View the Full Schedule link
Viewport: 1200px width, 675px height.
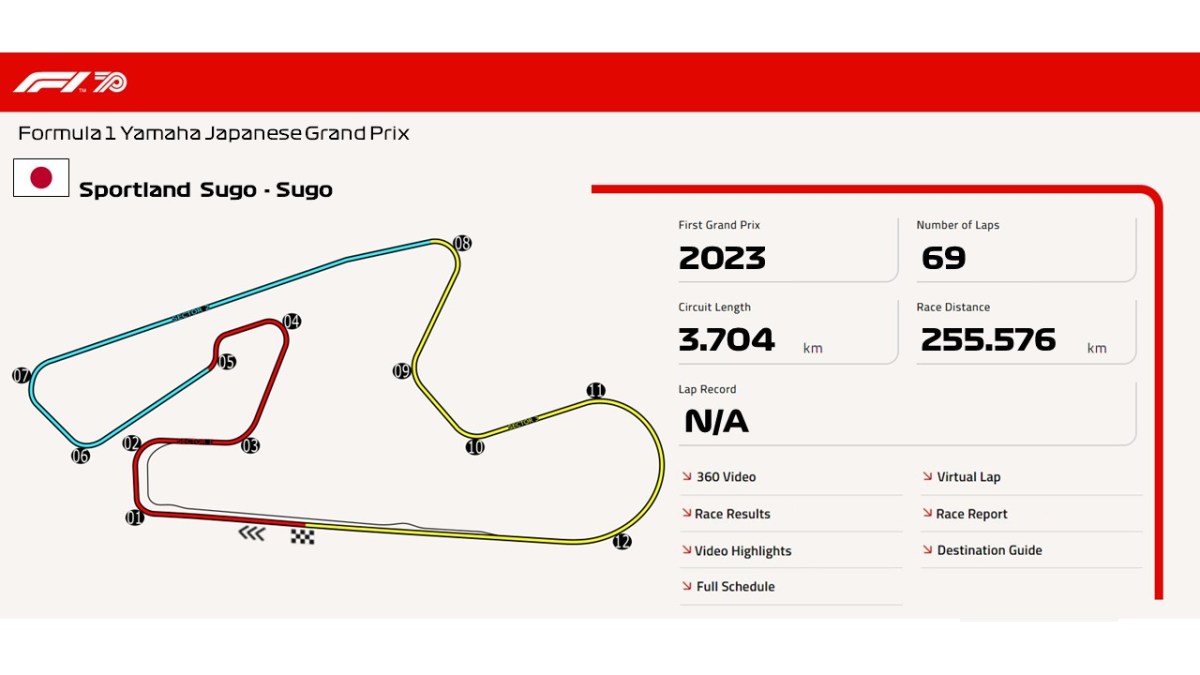[735, 587]
